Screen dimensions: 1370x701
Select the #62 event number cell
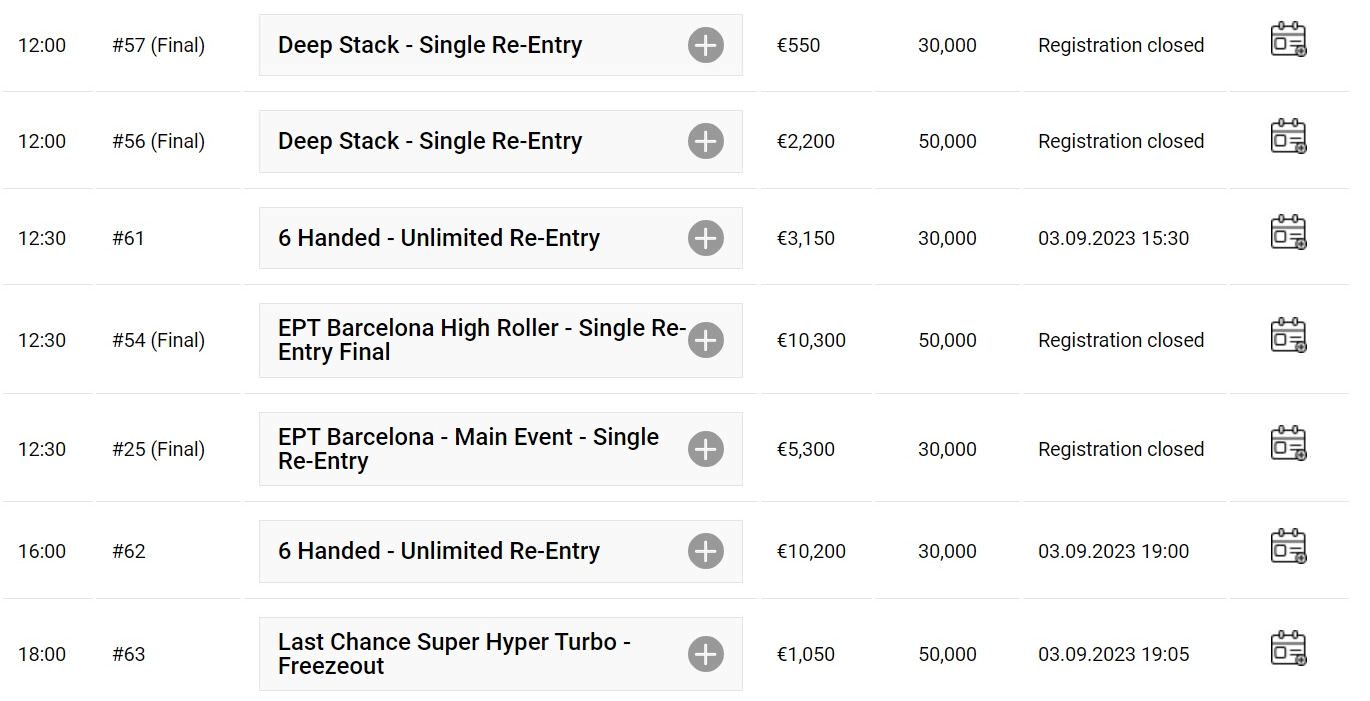tap(128, 551)
